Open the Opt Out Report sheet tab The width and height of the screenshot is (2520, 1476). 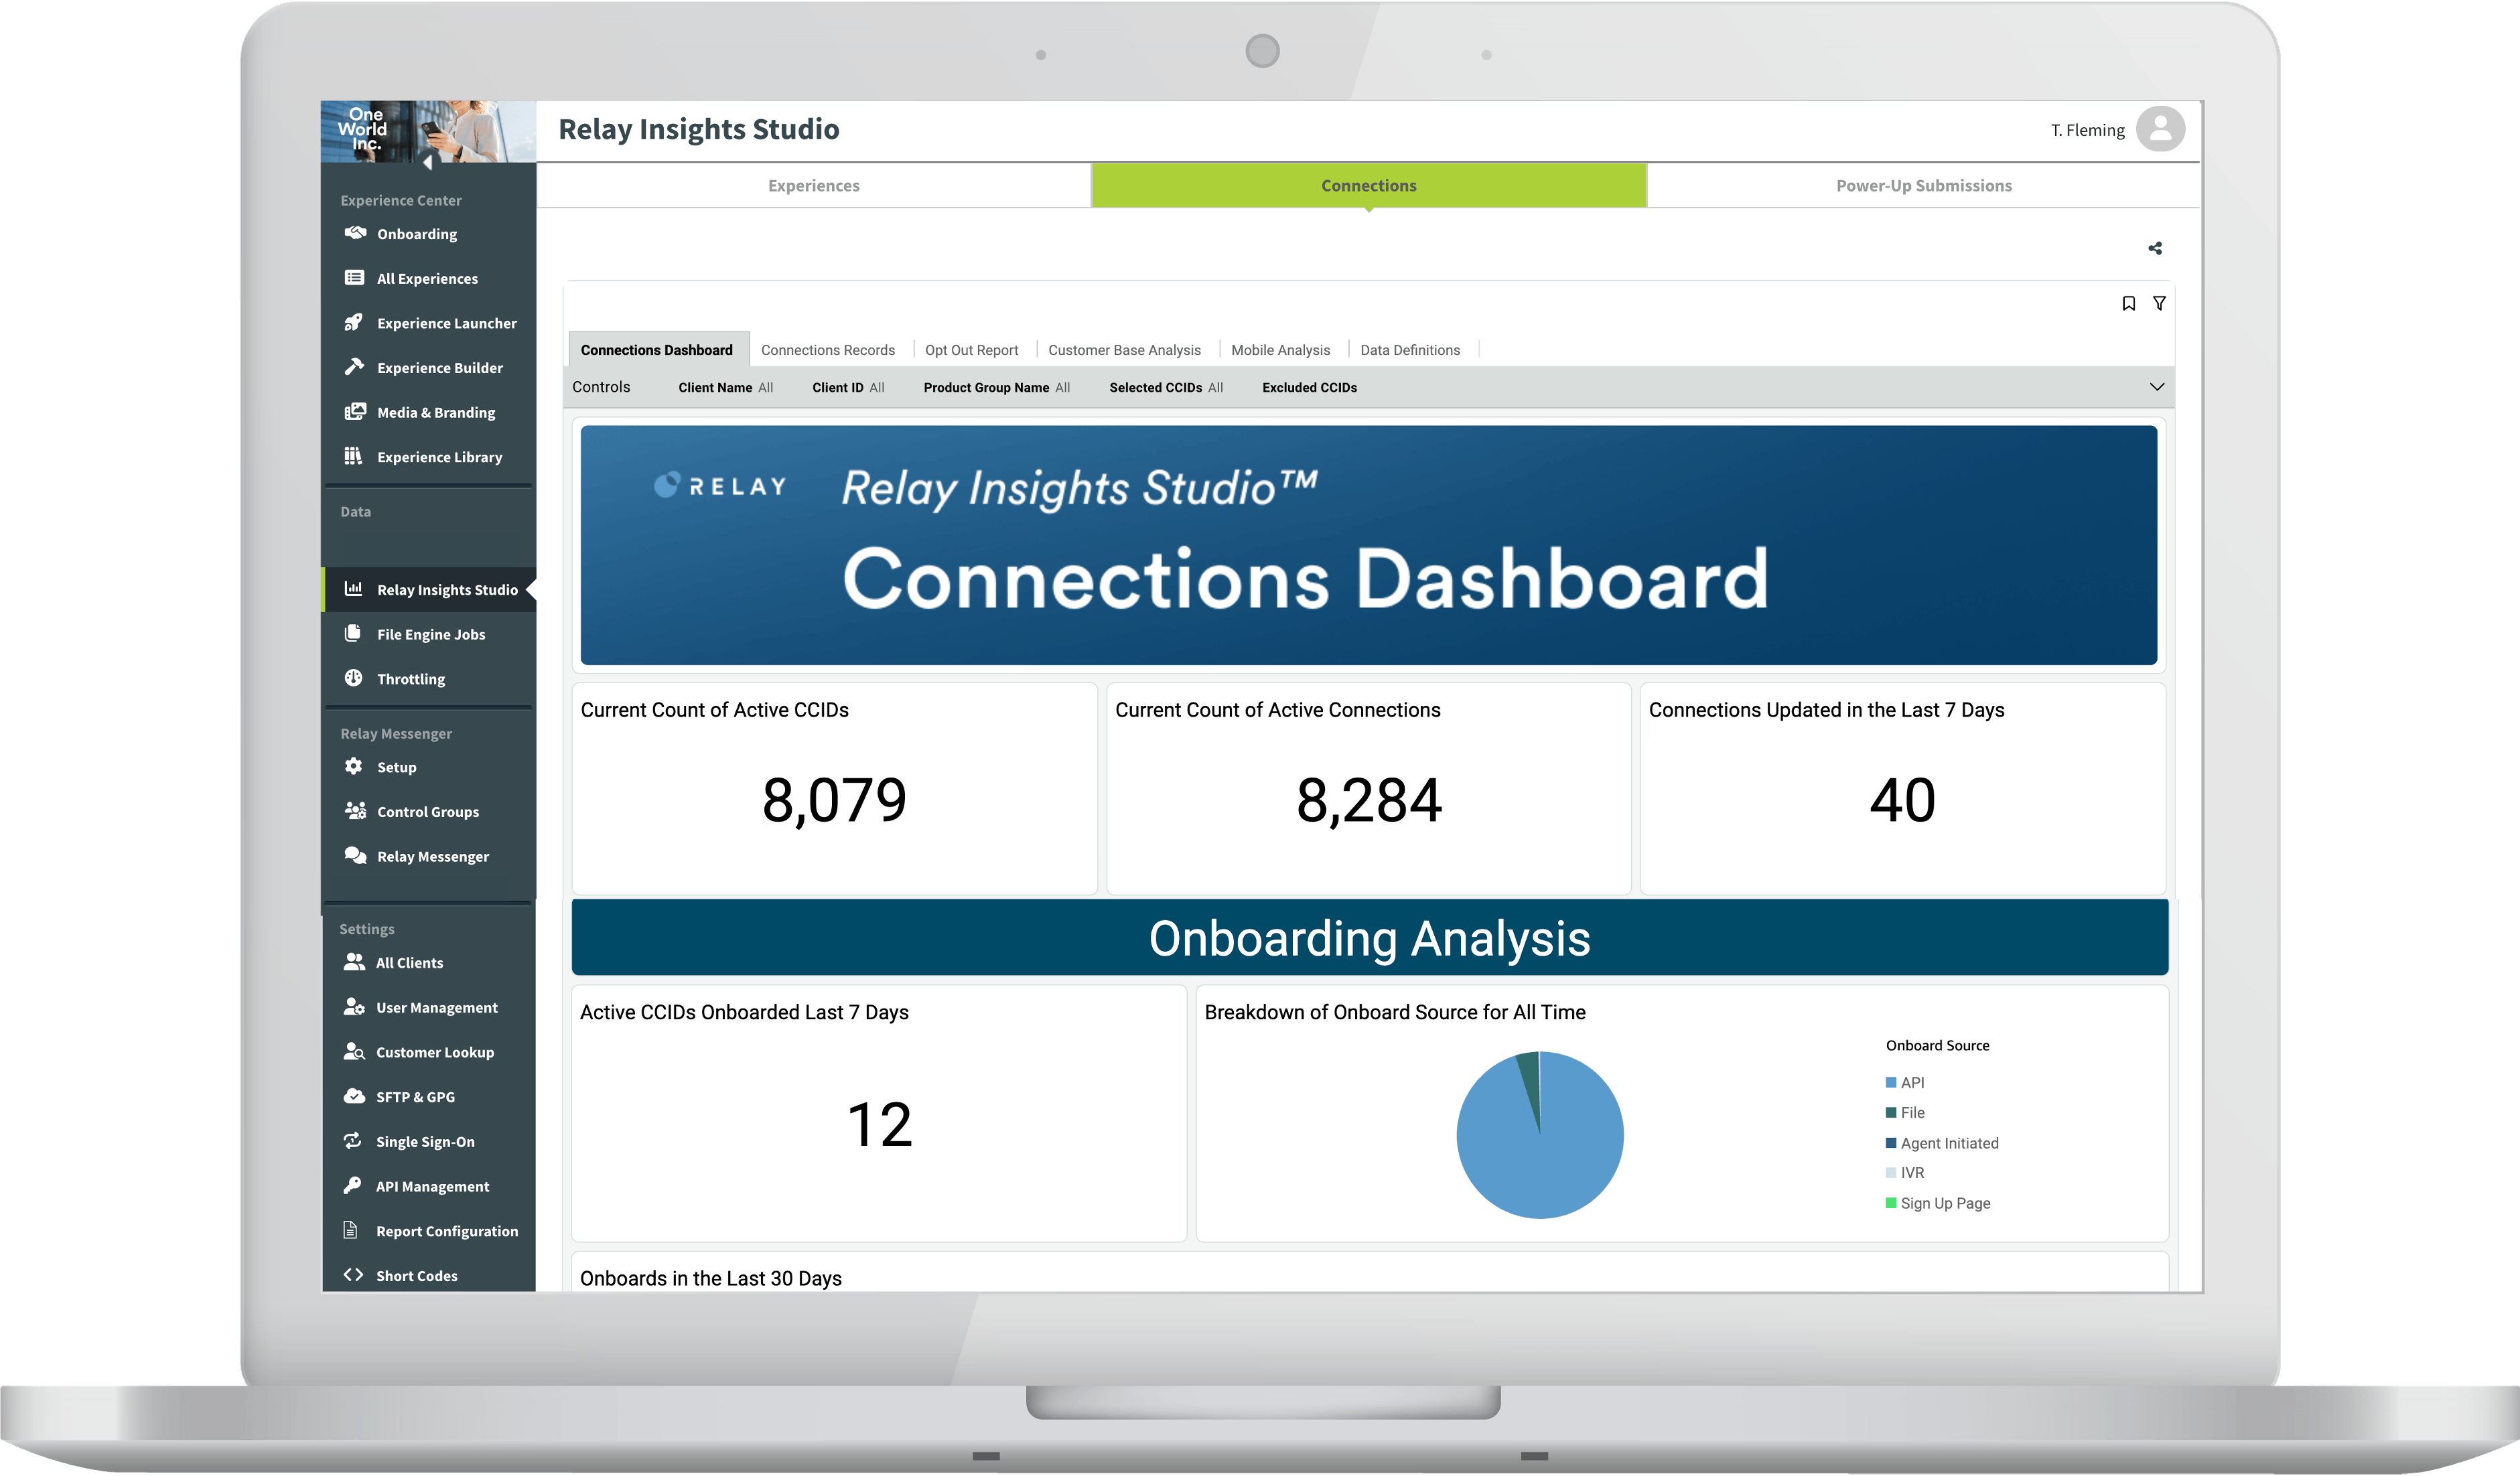click(x=971, y=350)
